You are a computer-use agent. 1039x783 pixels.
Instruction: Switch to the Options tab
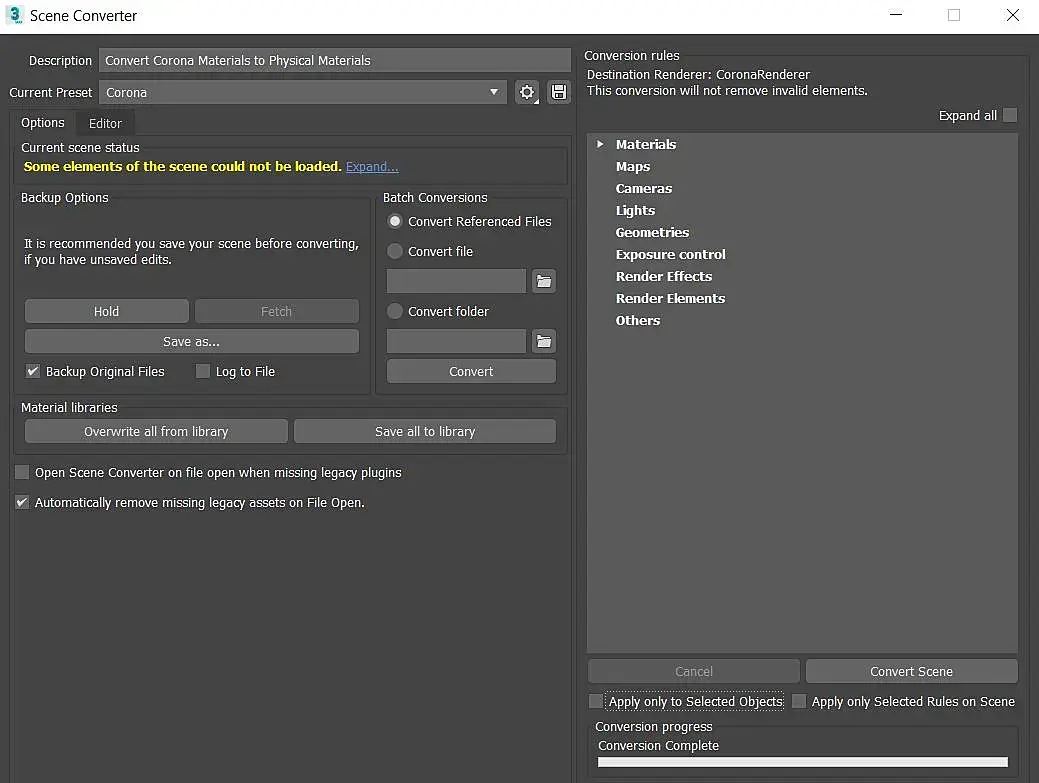(42, 123)
